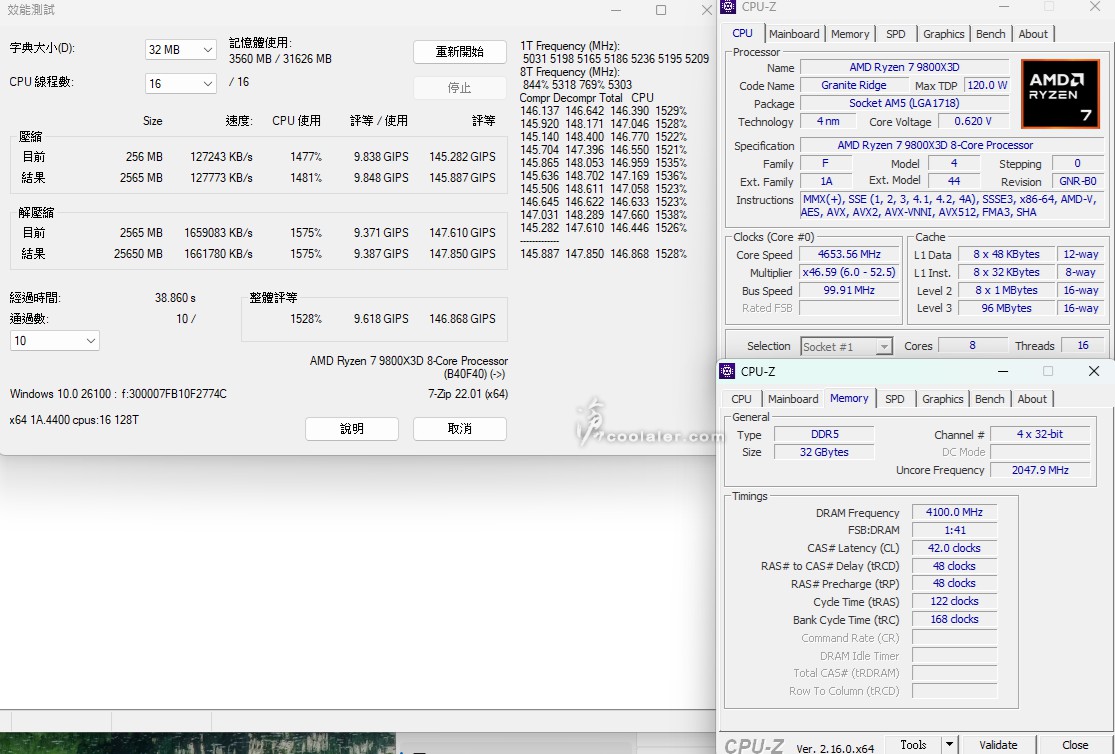The height and width of the screenshot is (754, 1115).
Task: Close the CPU-Z memory timings window with the X
Action: click(x=1094, y=371)
